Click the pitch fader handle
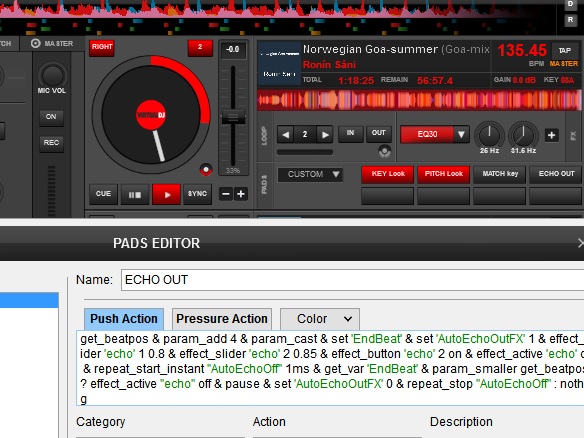The height and width of the screenshot is (438, 584). point(233,117)
